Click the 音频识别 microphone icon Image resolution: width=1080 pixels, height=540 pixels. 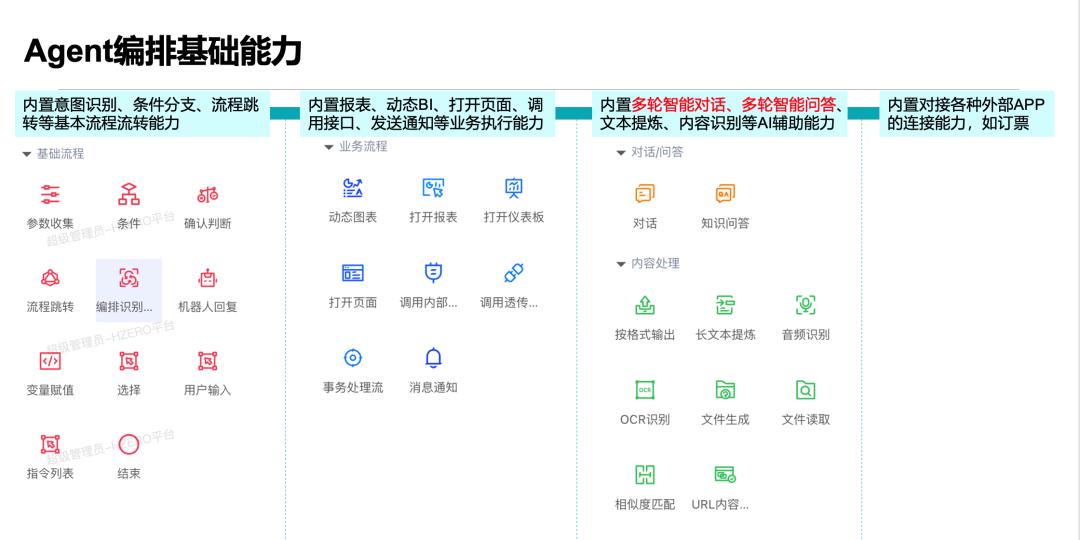click(x=805, y=305)
